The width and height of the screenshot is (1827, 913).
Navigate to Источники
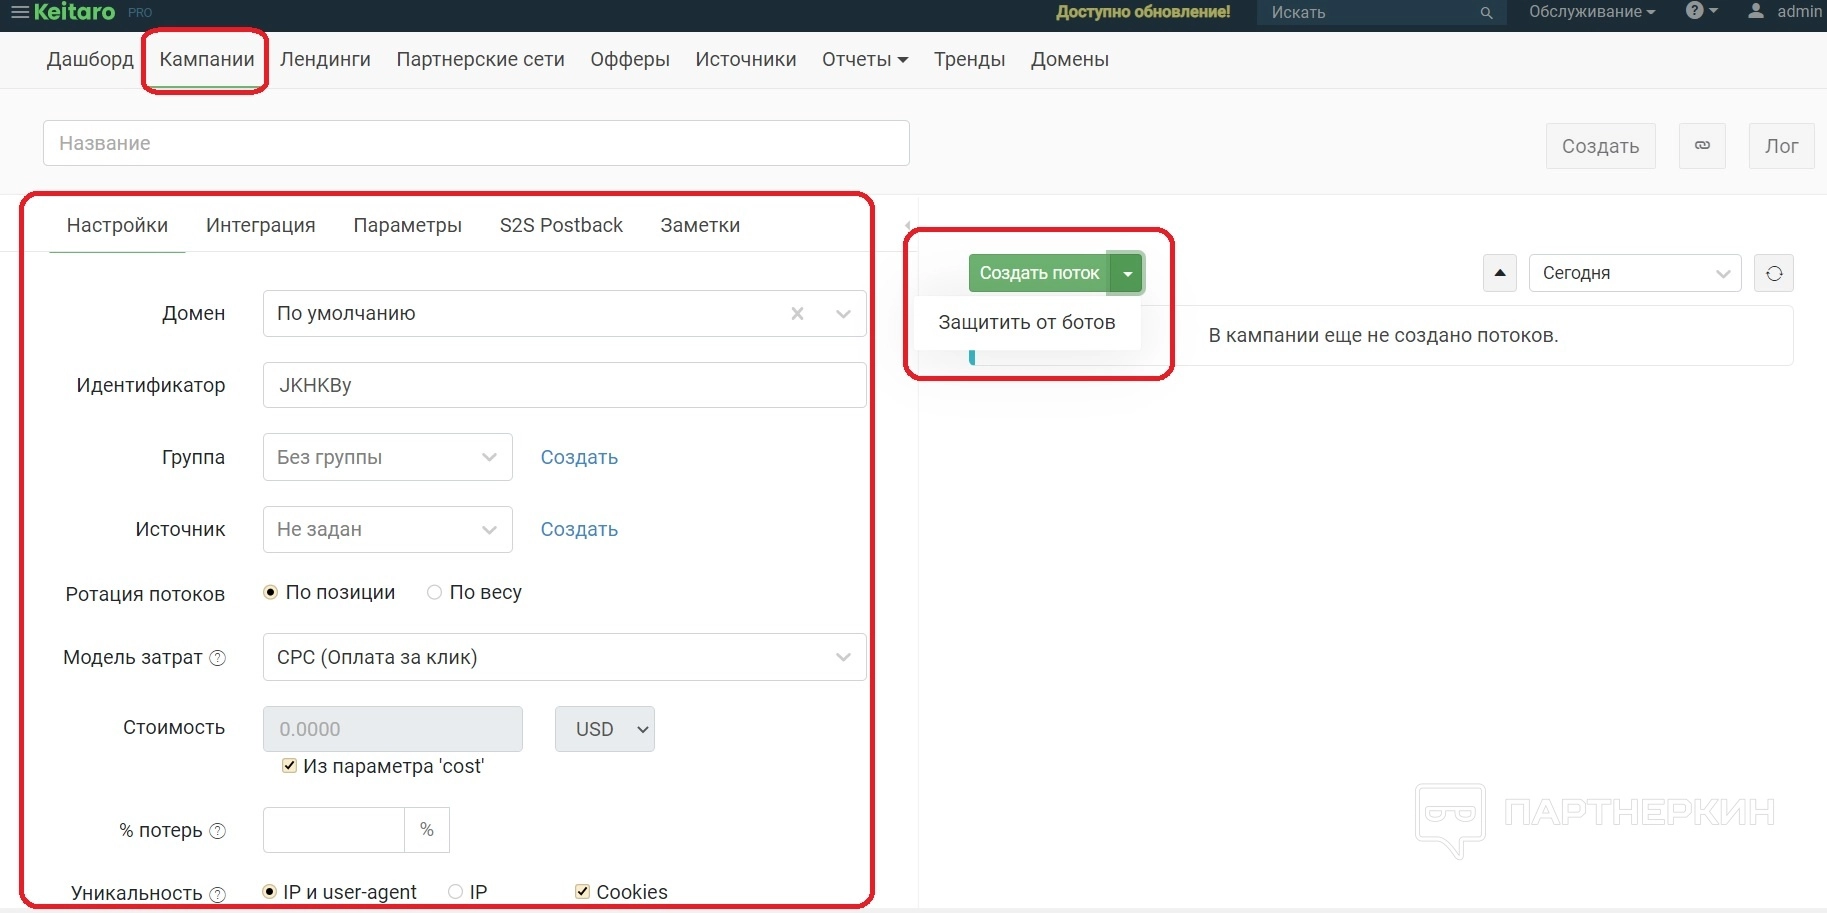pos(746,59)
